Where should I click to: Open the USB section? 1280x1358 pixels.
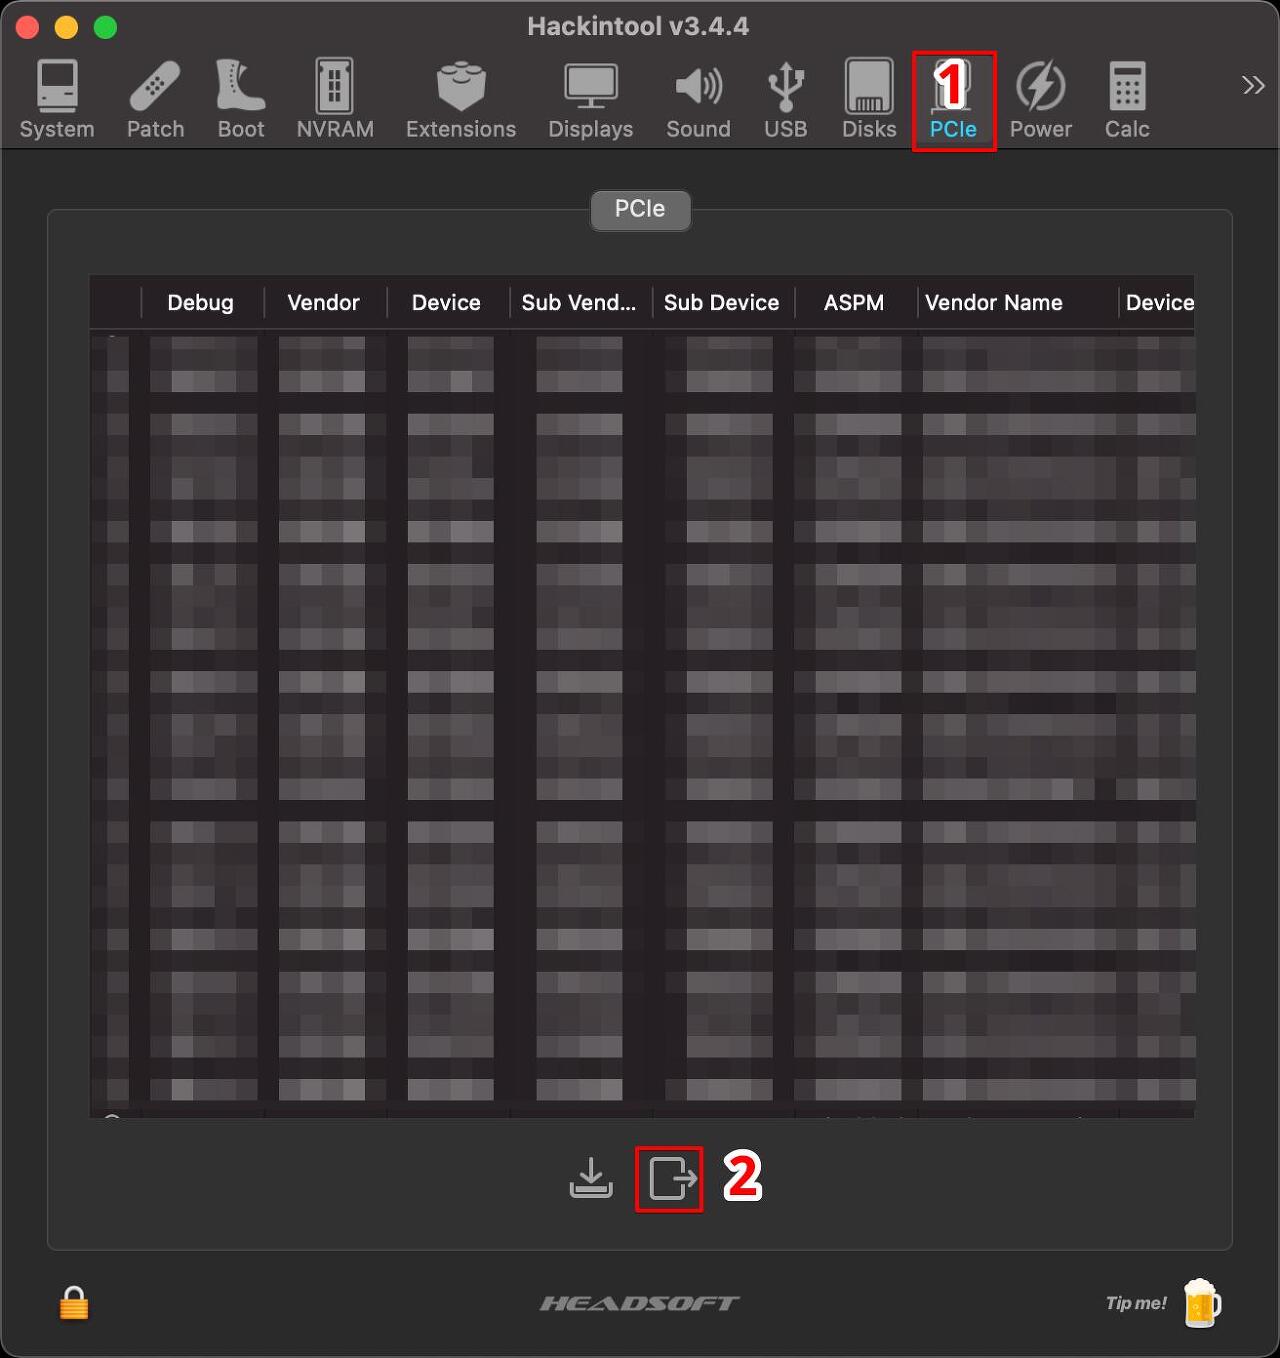[x=786, y=100]
